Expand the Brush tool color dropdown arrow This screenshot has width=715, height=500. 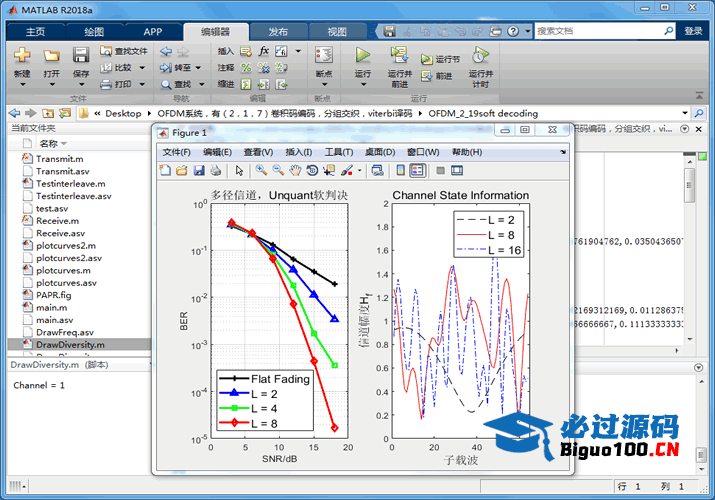click(x=360, y=171)
